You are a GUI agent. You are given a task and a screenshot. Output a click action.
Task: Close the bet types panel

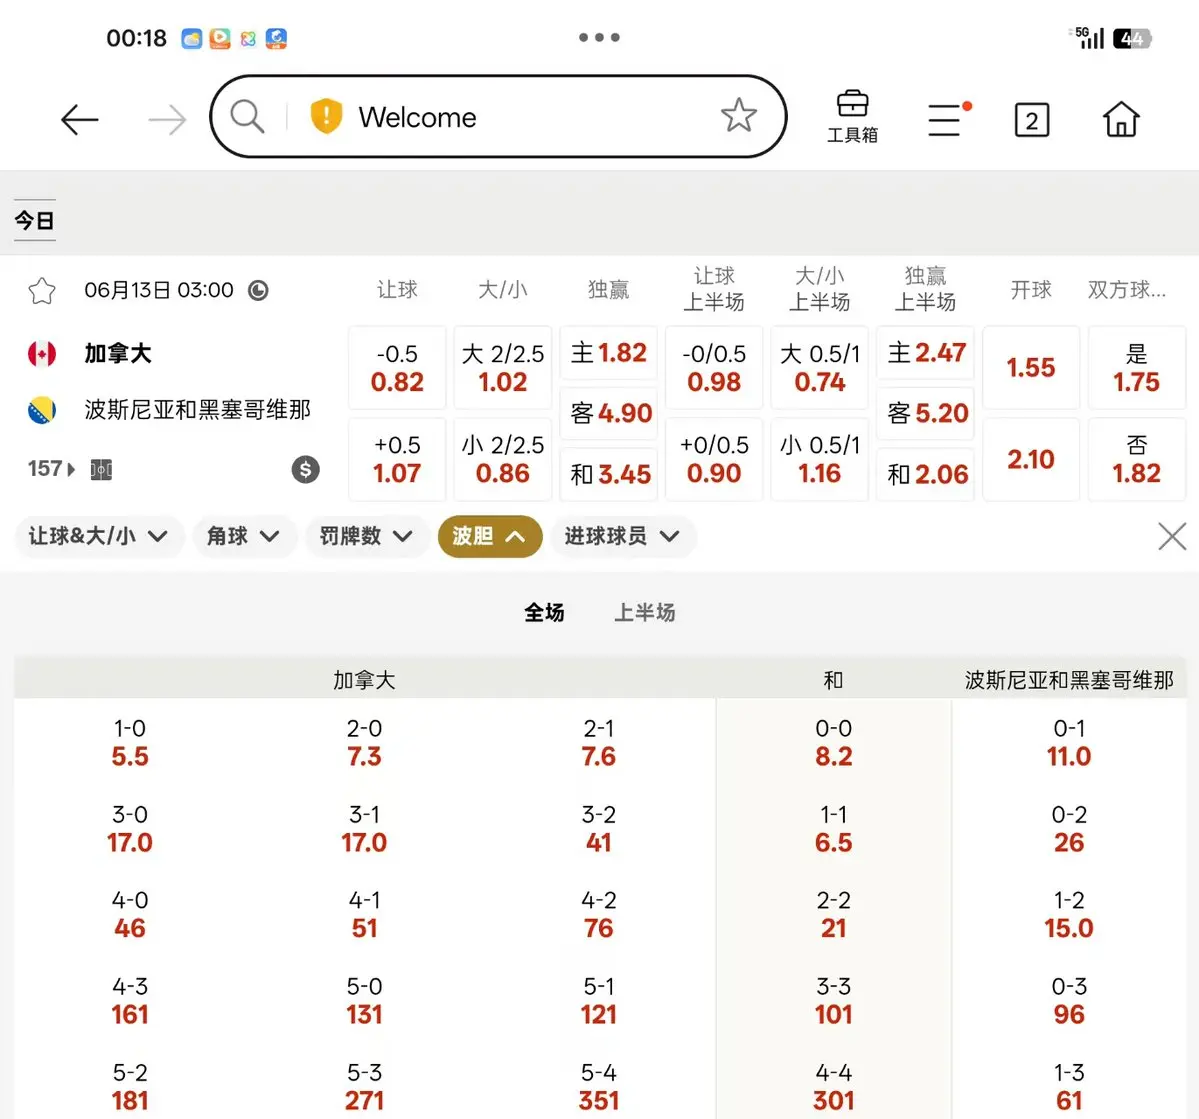pyautogui.click(x=1172, y=536)
